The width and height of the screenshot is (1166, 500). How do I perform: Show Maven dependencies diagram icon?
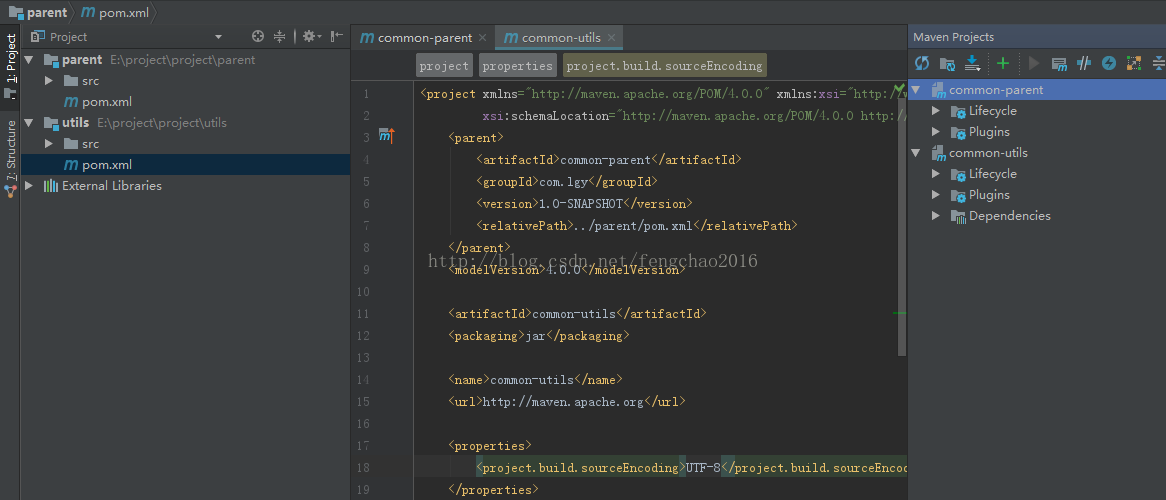point(1133,63)
